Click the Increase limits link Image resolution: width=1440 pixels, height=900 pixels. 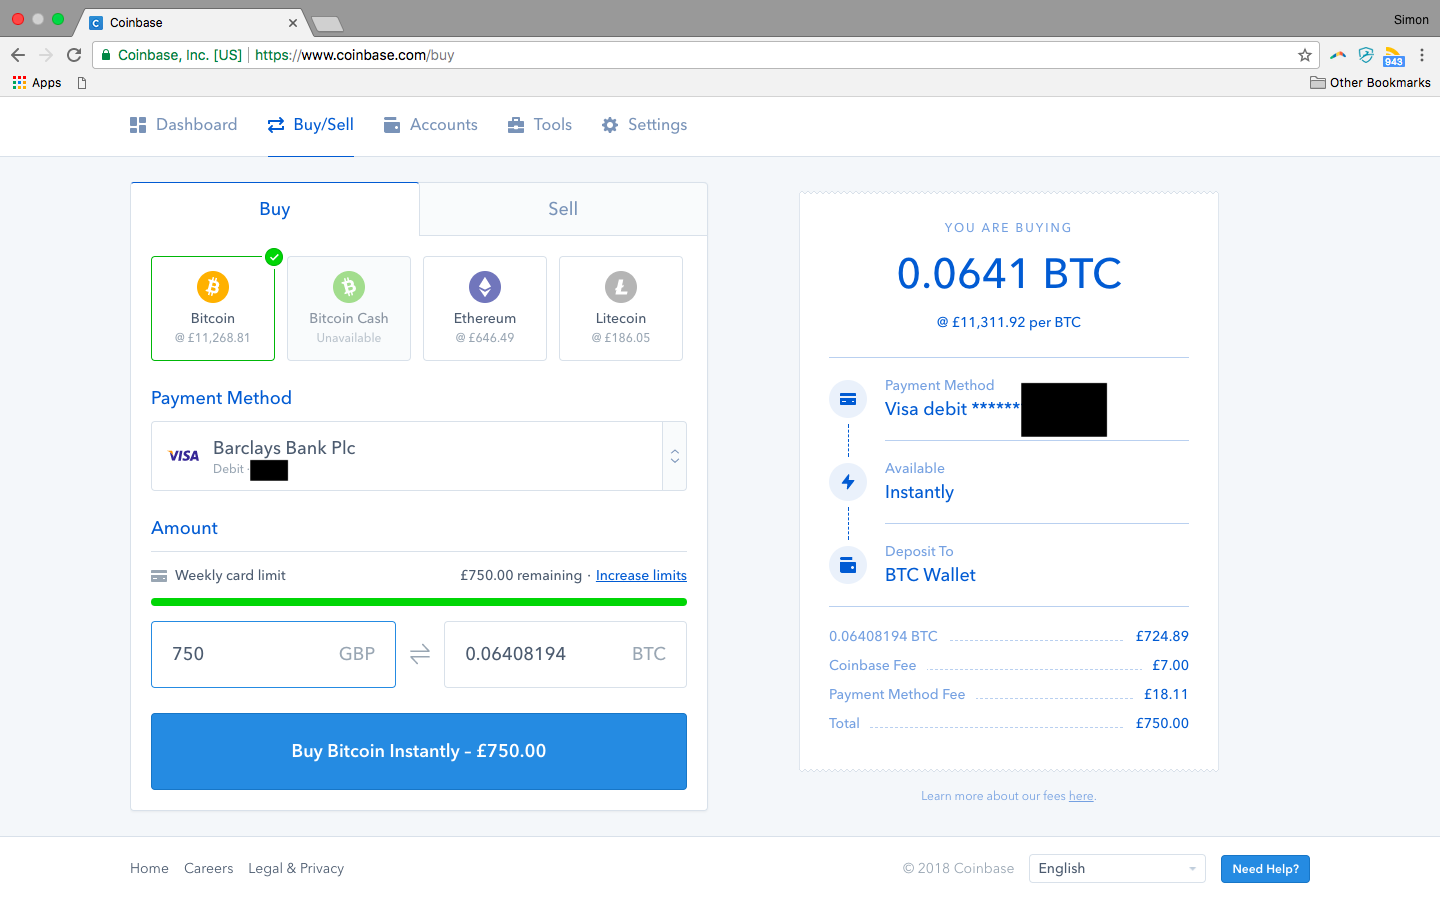click(x=641, y=576)
